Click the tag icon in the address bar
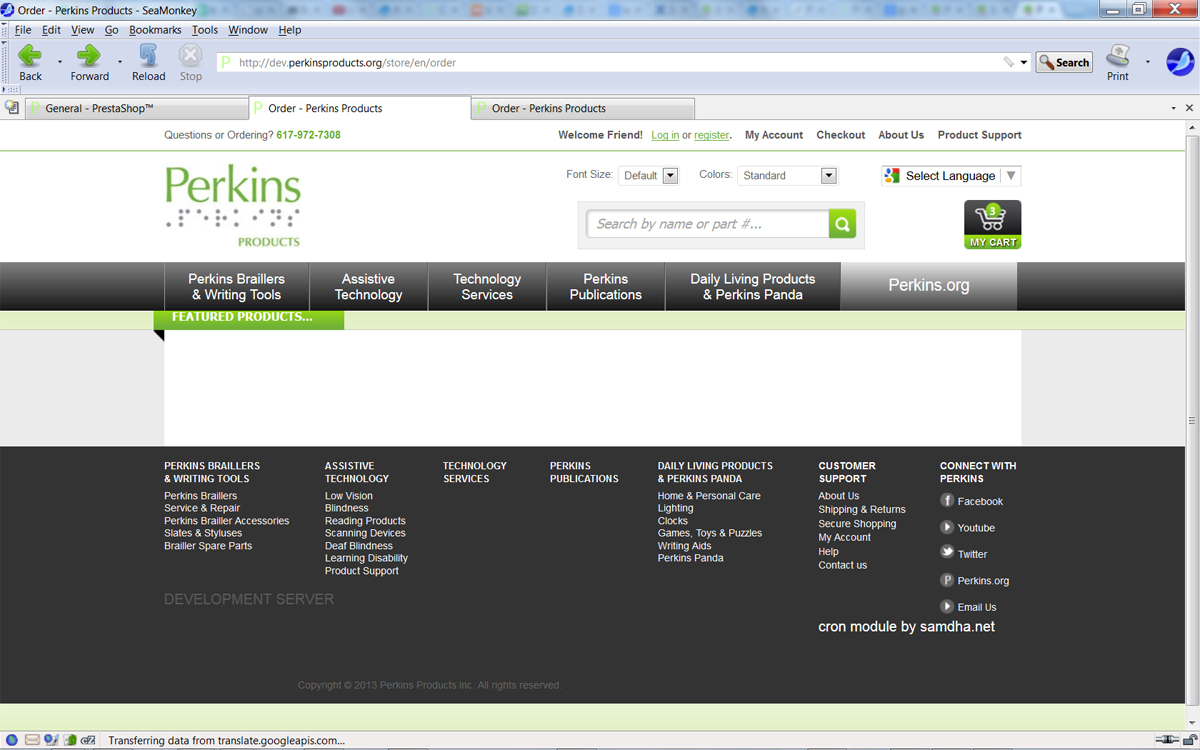 1009,62
